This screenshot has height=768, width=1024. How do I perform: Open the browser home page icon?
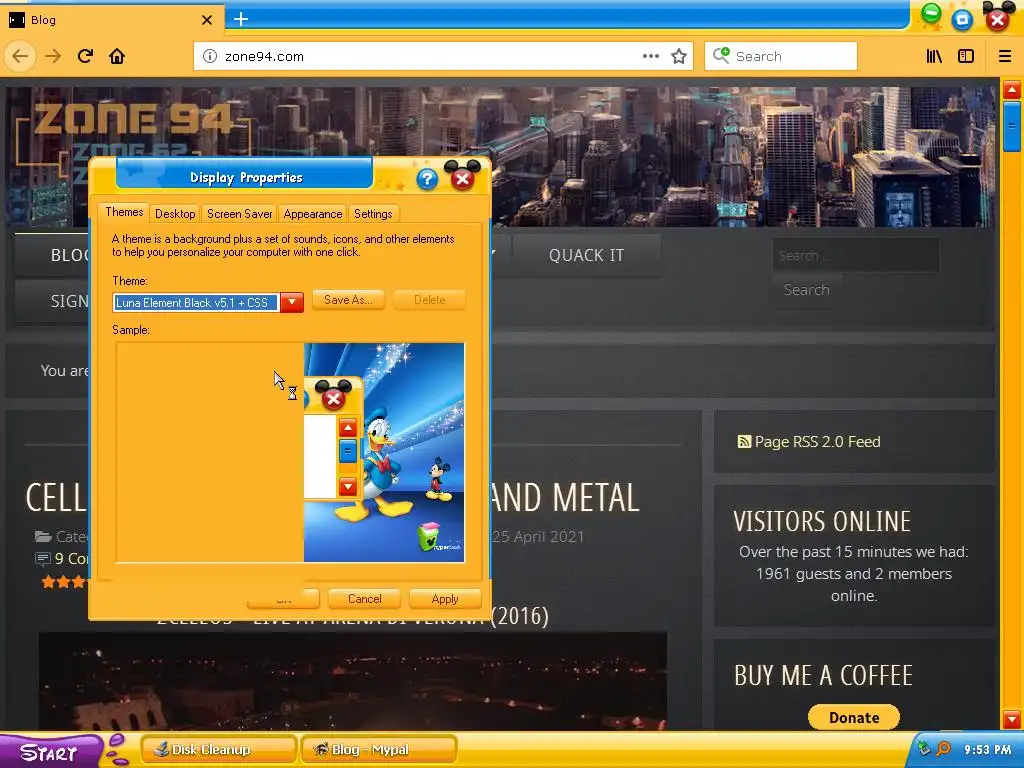(117, 56)
